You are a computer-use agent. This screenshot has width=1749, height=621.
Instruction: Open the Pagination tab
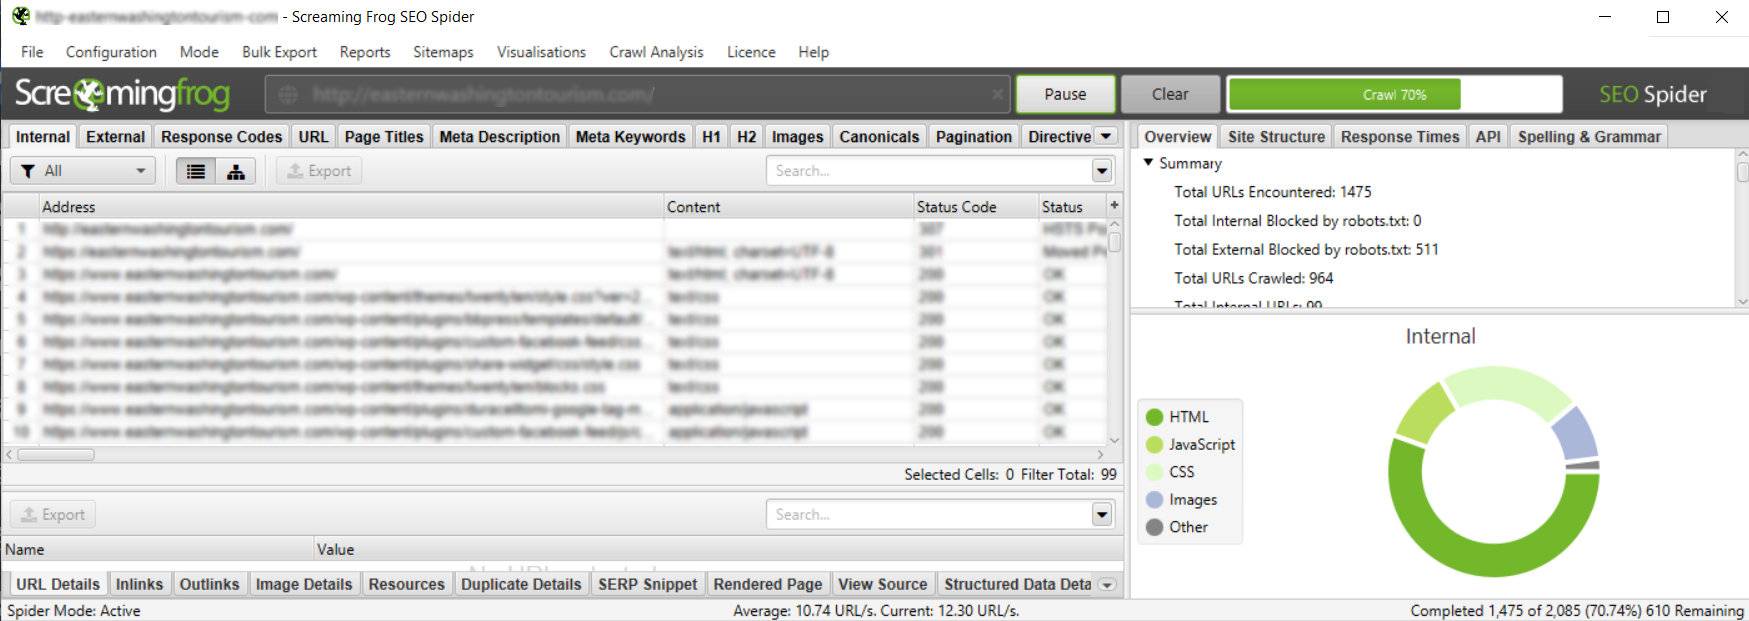974,136
